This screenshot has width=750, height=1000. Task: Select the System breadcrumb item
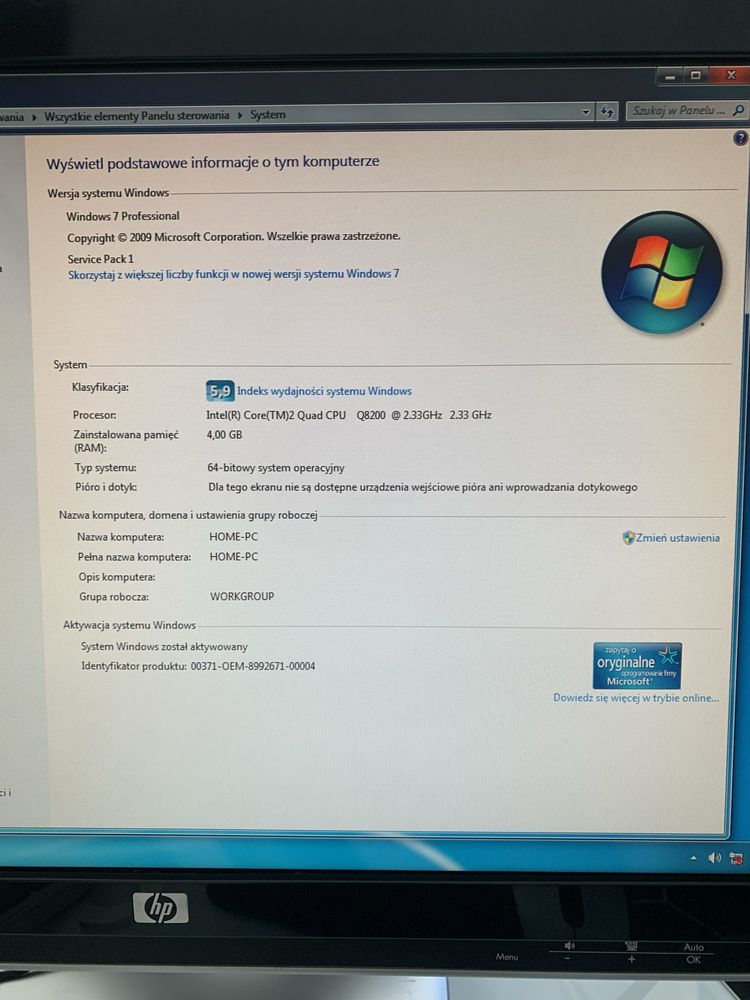[x=267, y=115]
